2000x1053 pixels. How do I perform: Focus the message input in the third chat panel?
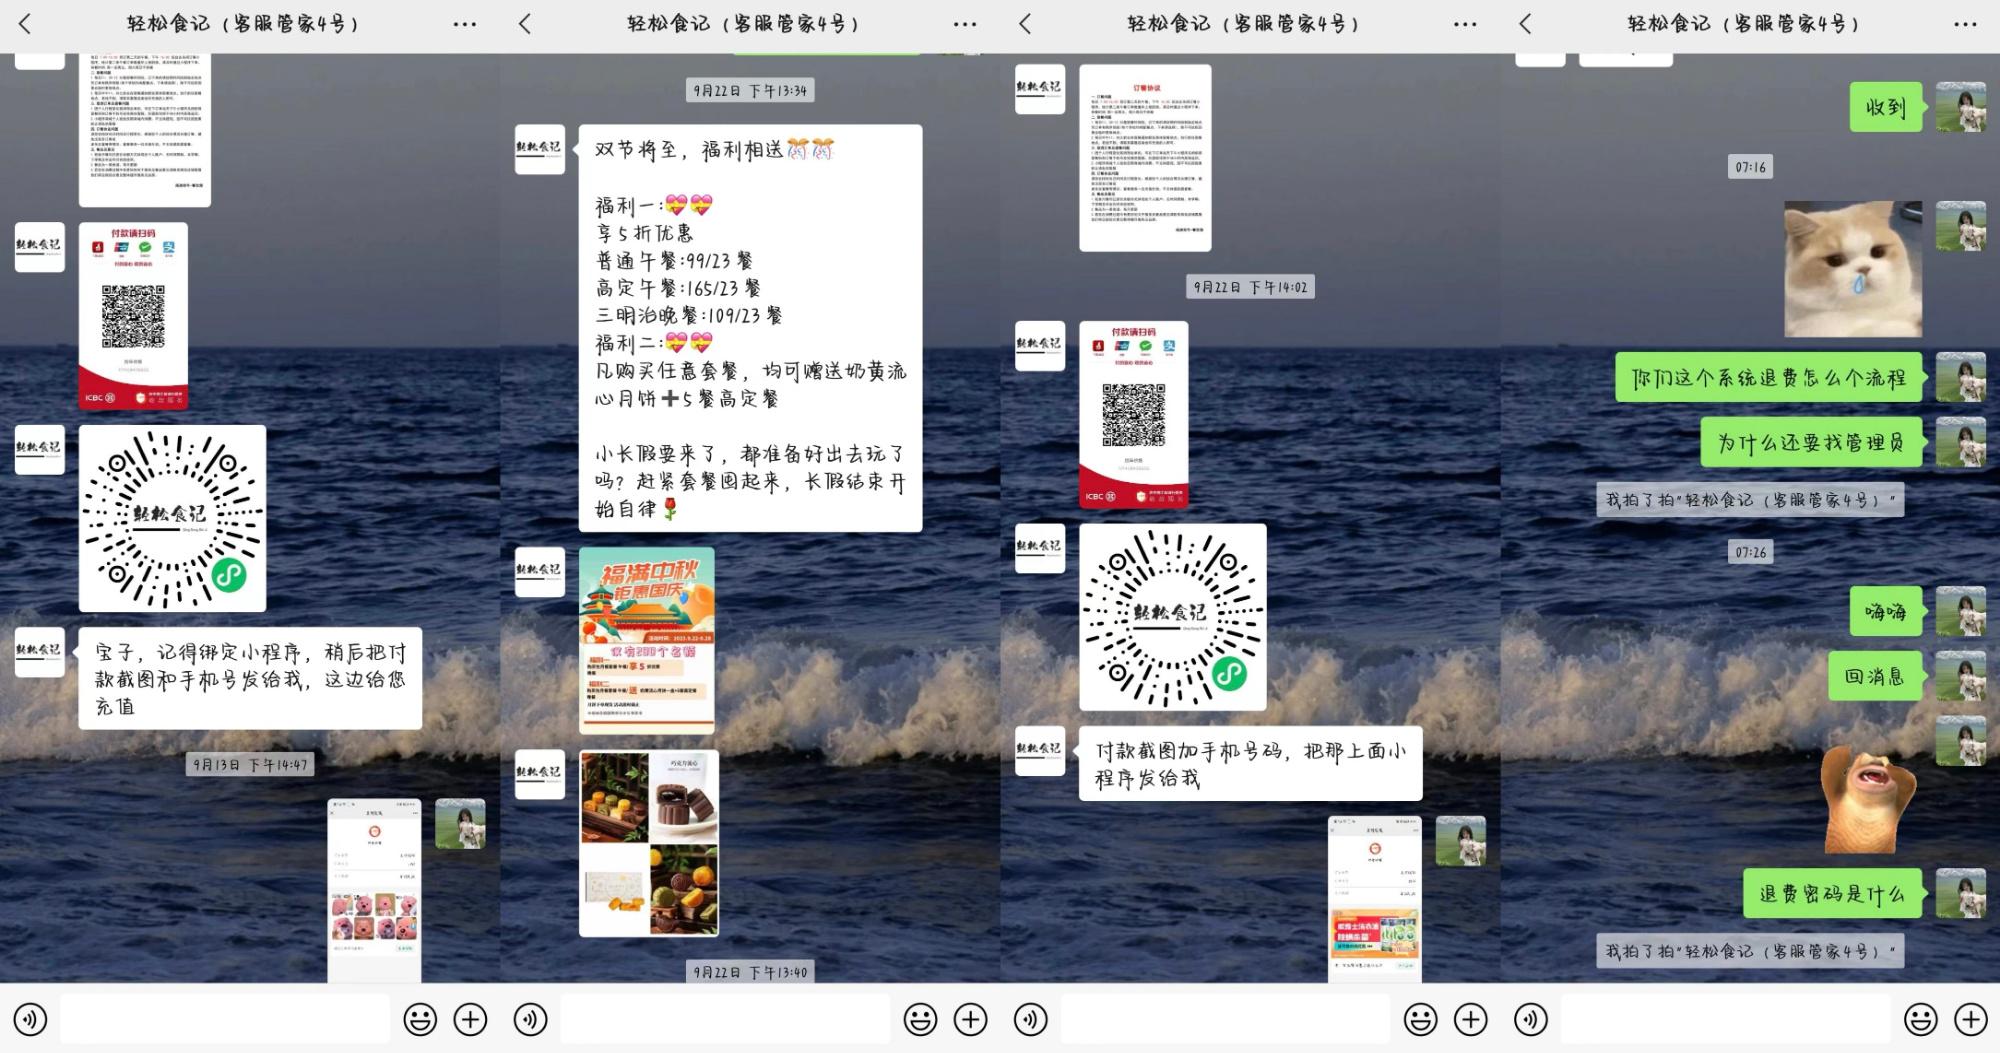click(x=1225, y=1019)
